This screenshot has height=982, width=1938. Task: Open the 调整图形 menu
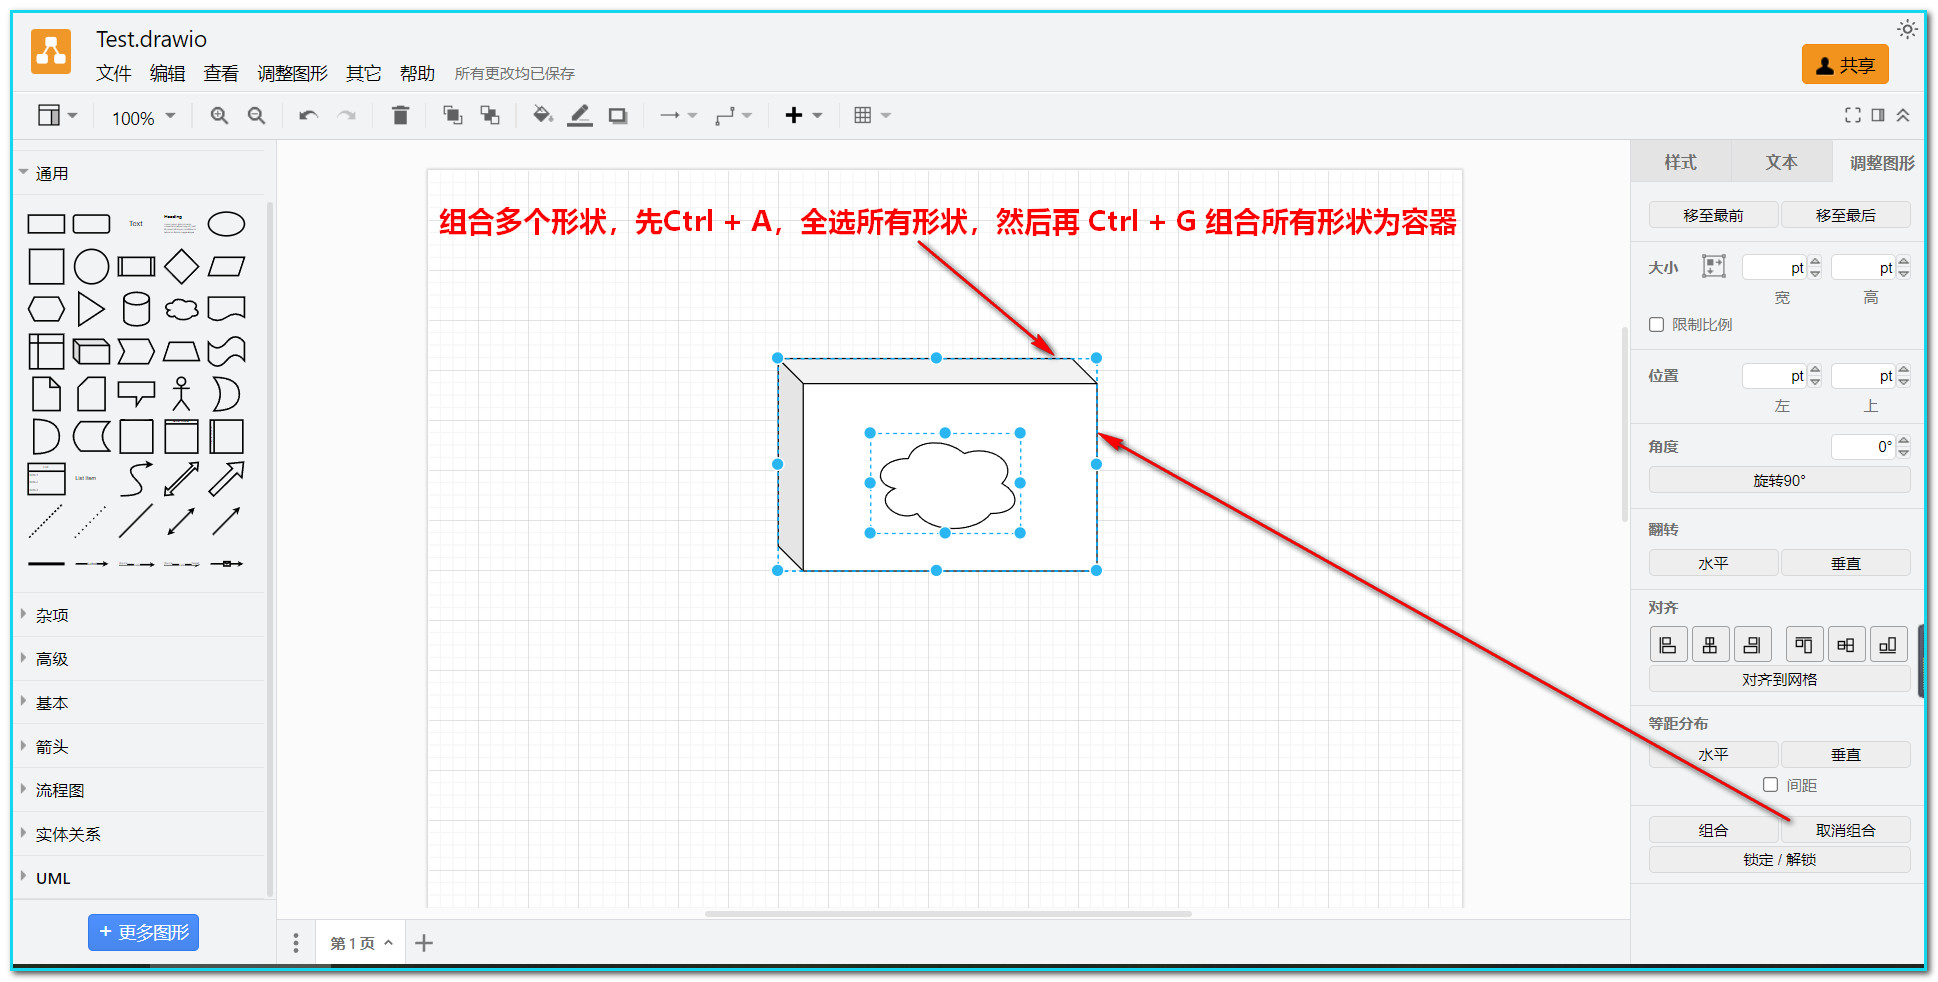pyautogui.click(x=292, y=73)
